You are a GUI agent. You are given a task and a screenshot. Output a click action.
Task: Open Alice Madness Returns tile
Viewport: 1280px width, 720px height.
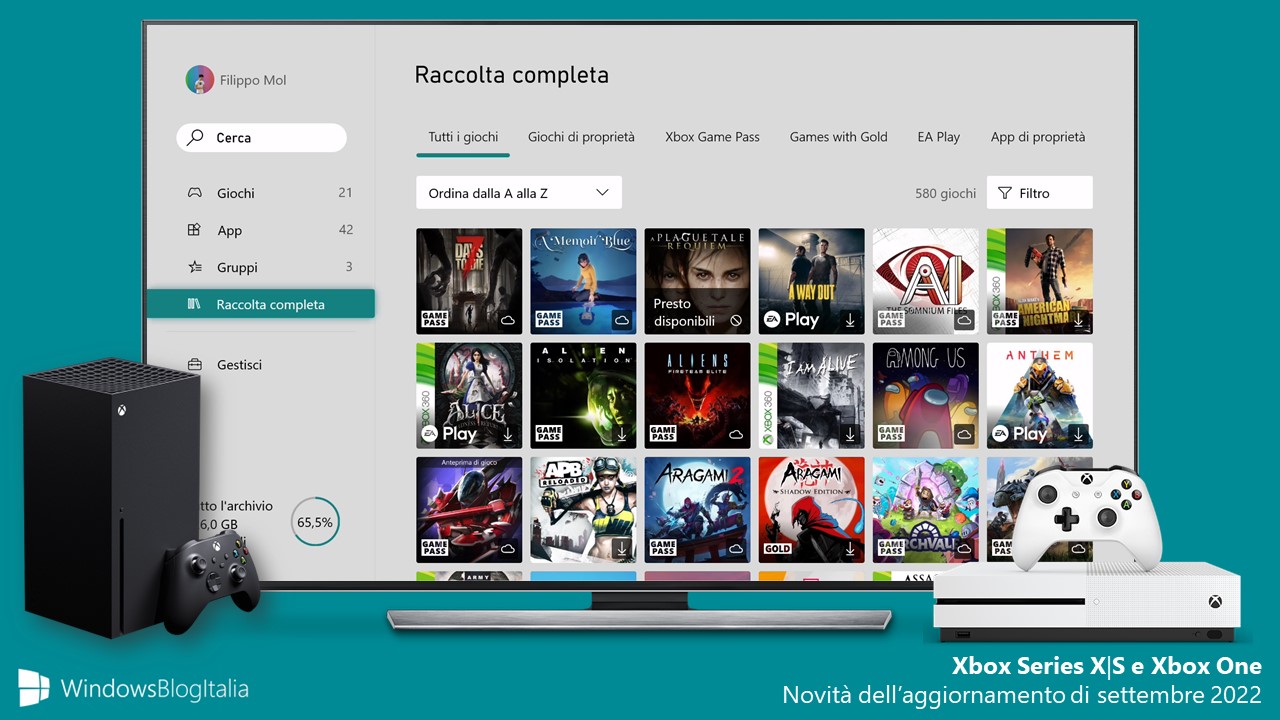(x=469, y=395)
